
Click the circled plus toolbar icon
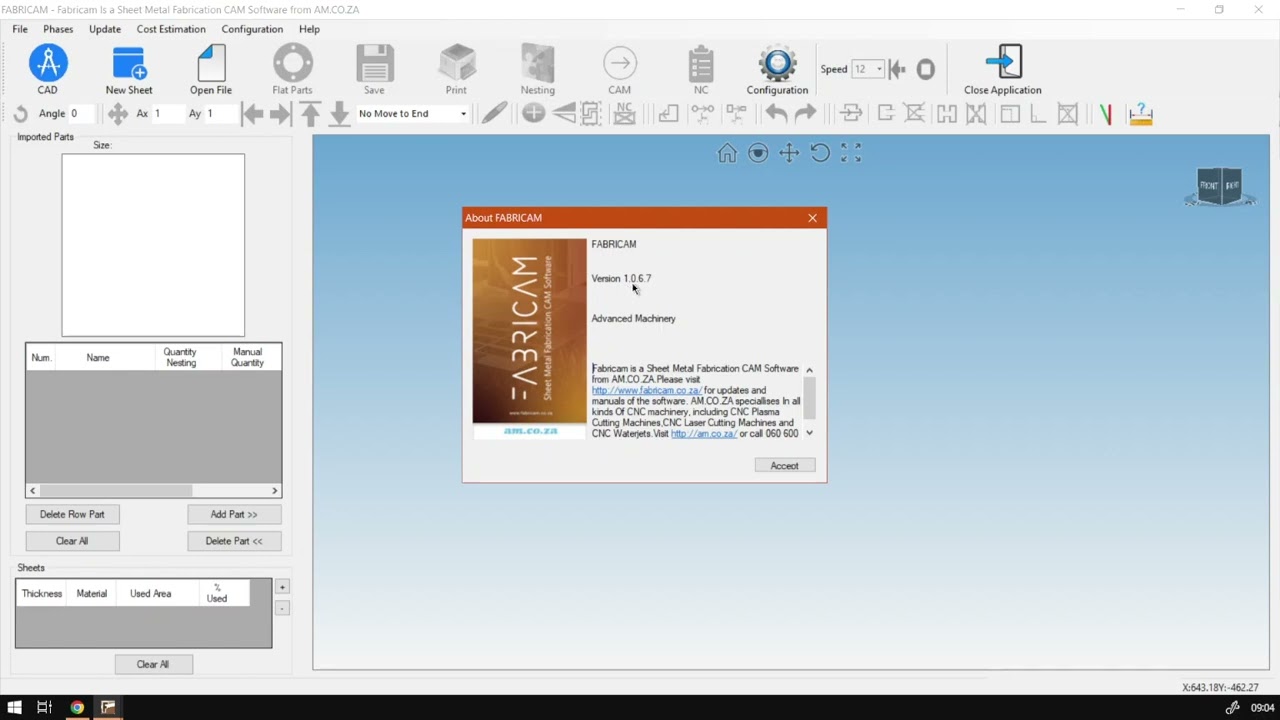coord(533,114)
